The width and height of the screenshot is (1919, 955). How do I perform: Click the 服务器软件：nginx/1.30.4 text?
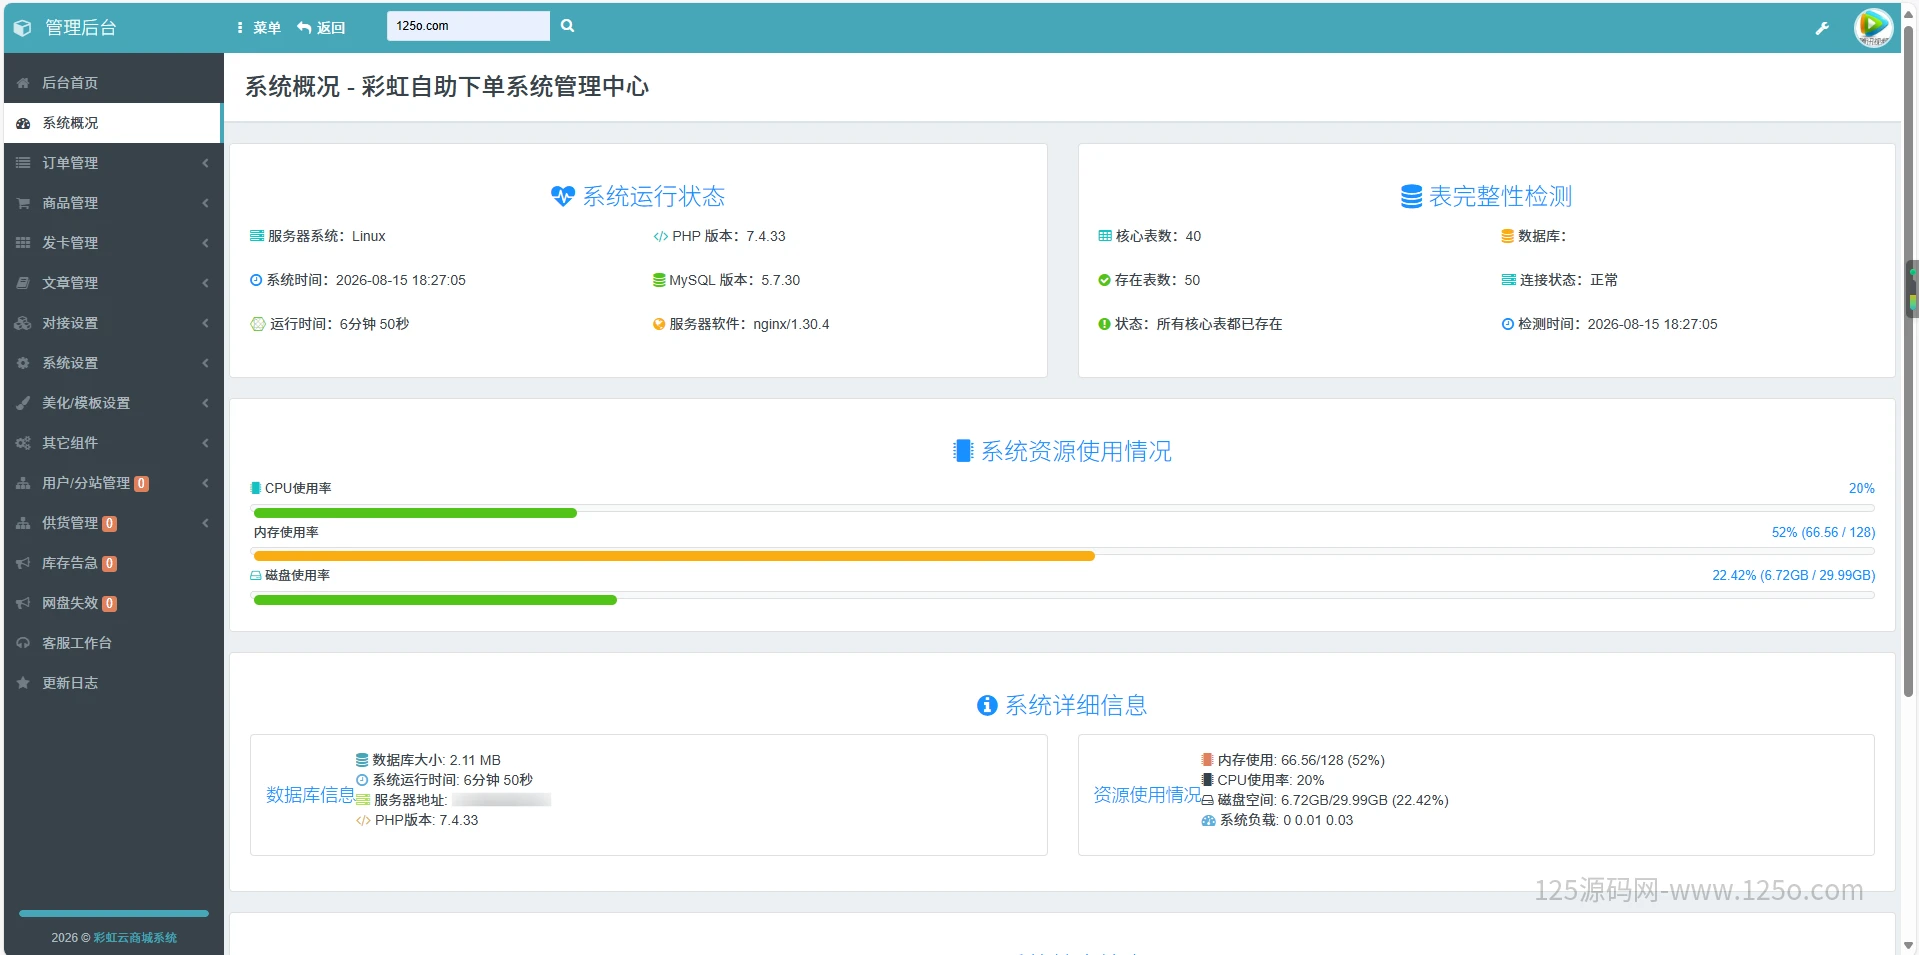click(x=749, y=324)
